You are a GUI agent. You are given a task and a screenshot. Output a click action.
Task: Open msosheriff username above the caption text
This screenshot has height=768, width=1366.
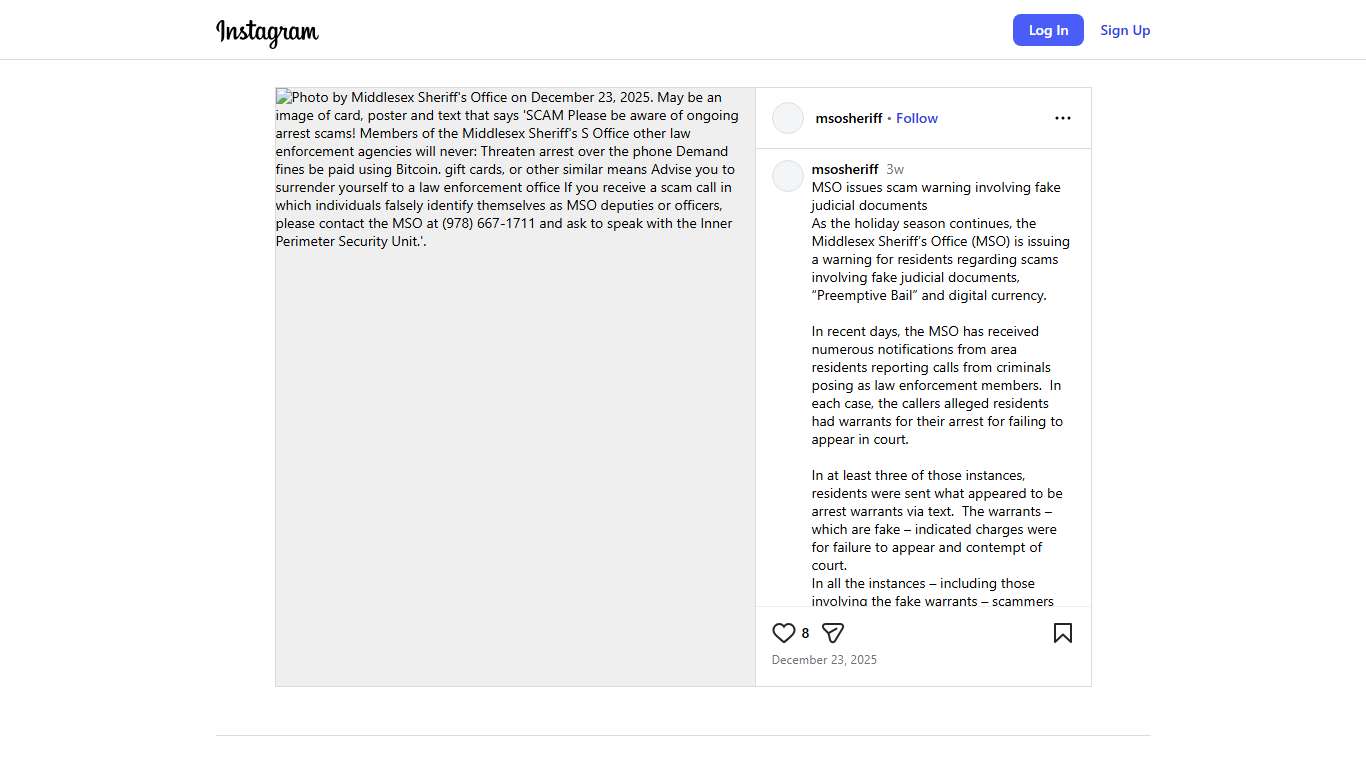[845, 169]
